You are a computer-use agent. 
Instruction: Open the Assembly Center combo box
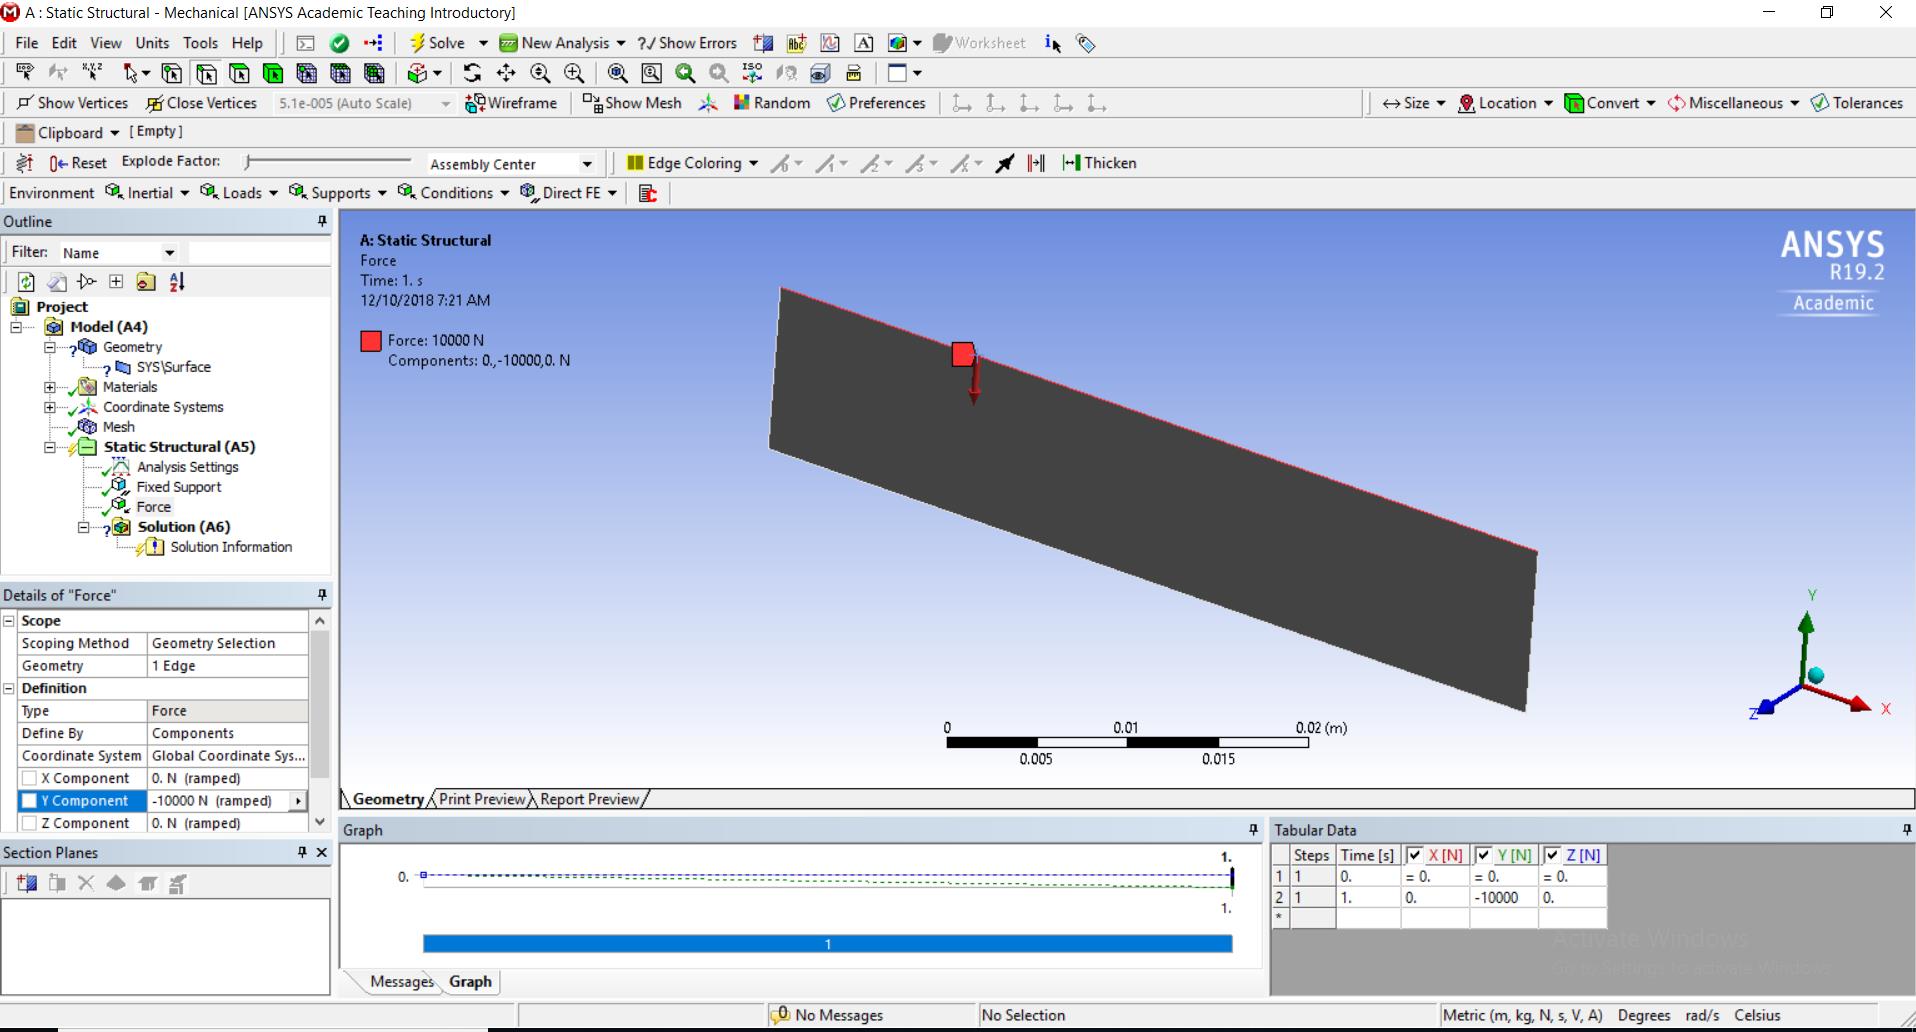511,164
